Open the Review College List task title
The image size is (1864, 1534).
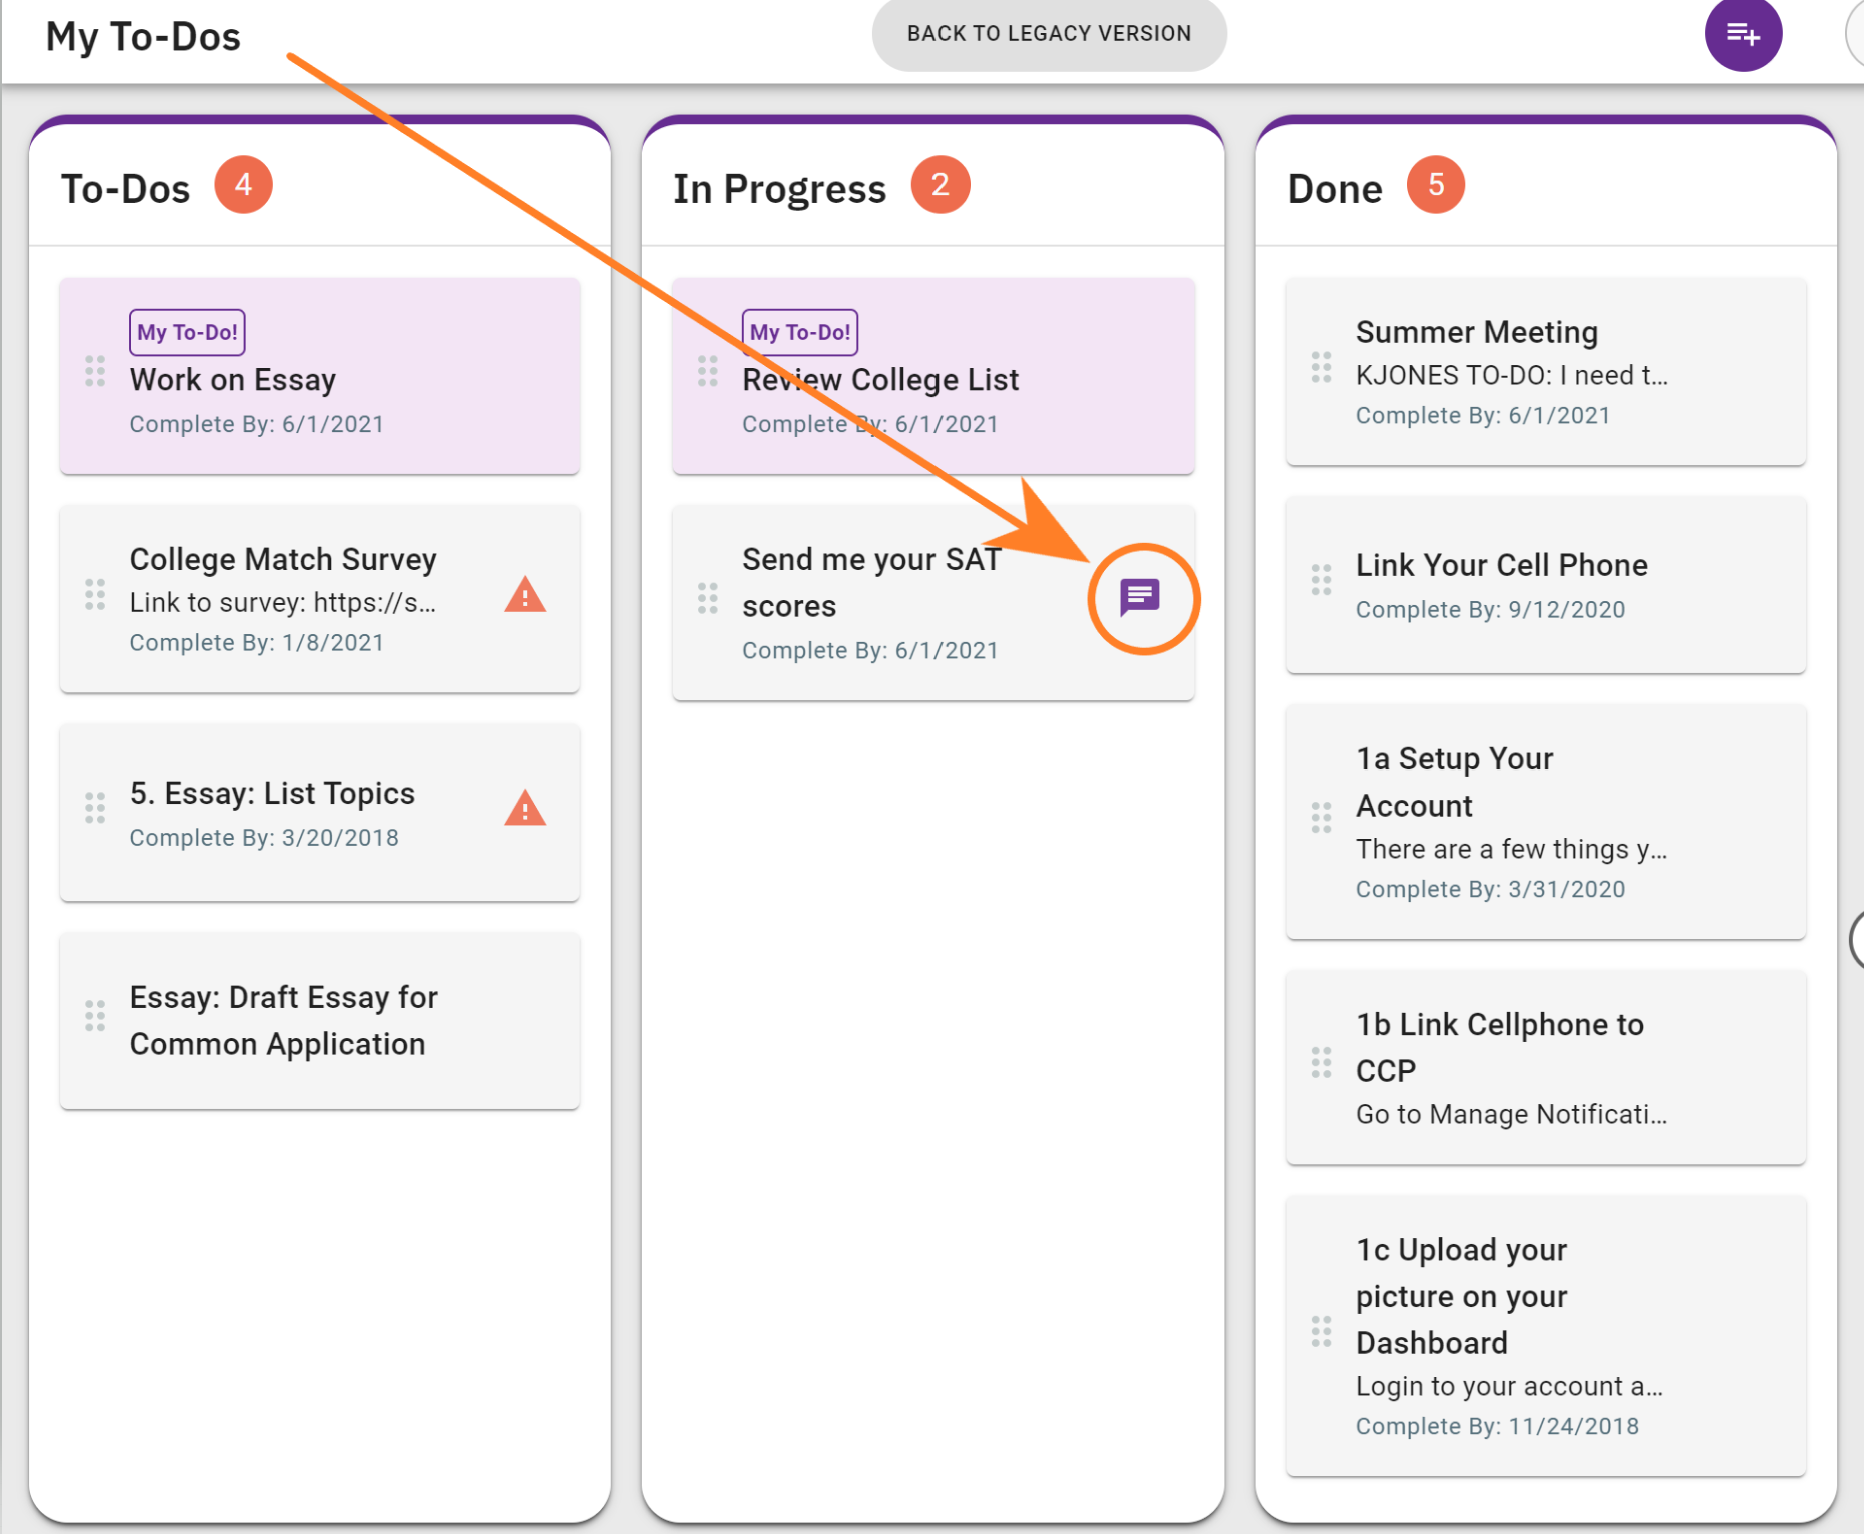click(x=880, y=380)
